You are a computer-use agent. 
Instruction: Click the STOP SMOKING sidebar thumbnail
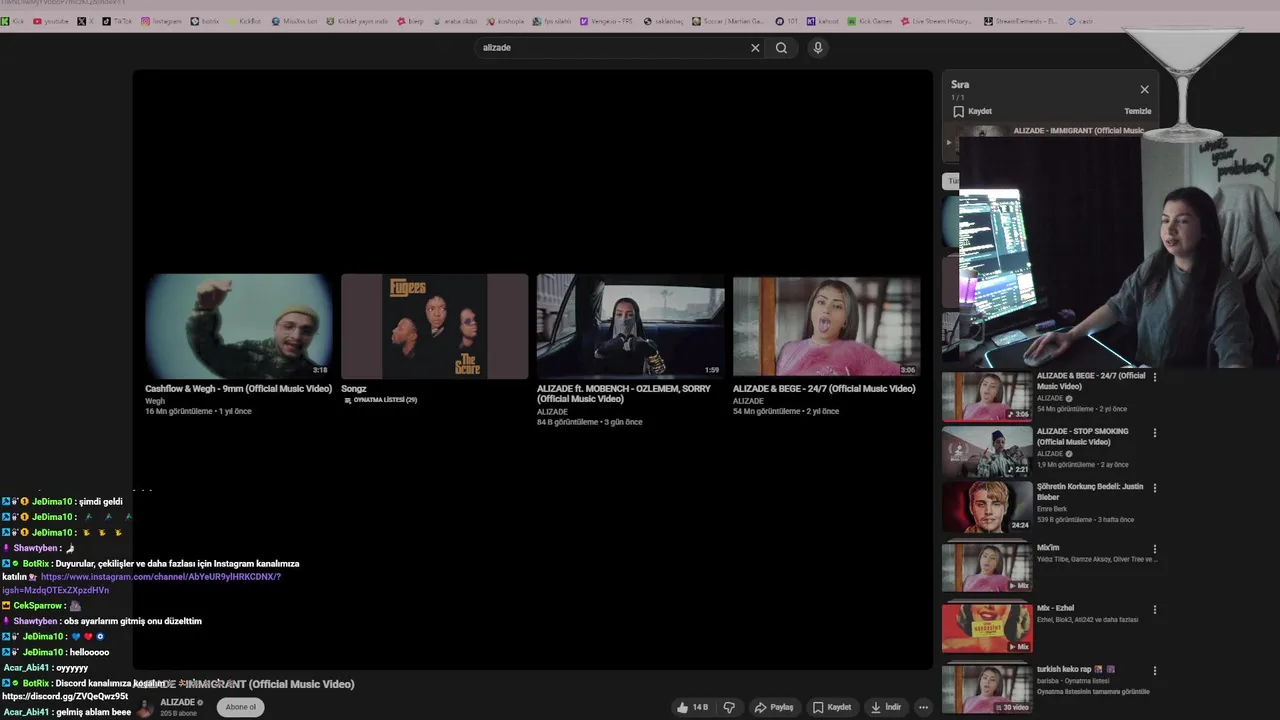[x=987, y=452]
